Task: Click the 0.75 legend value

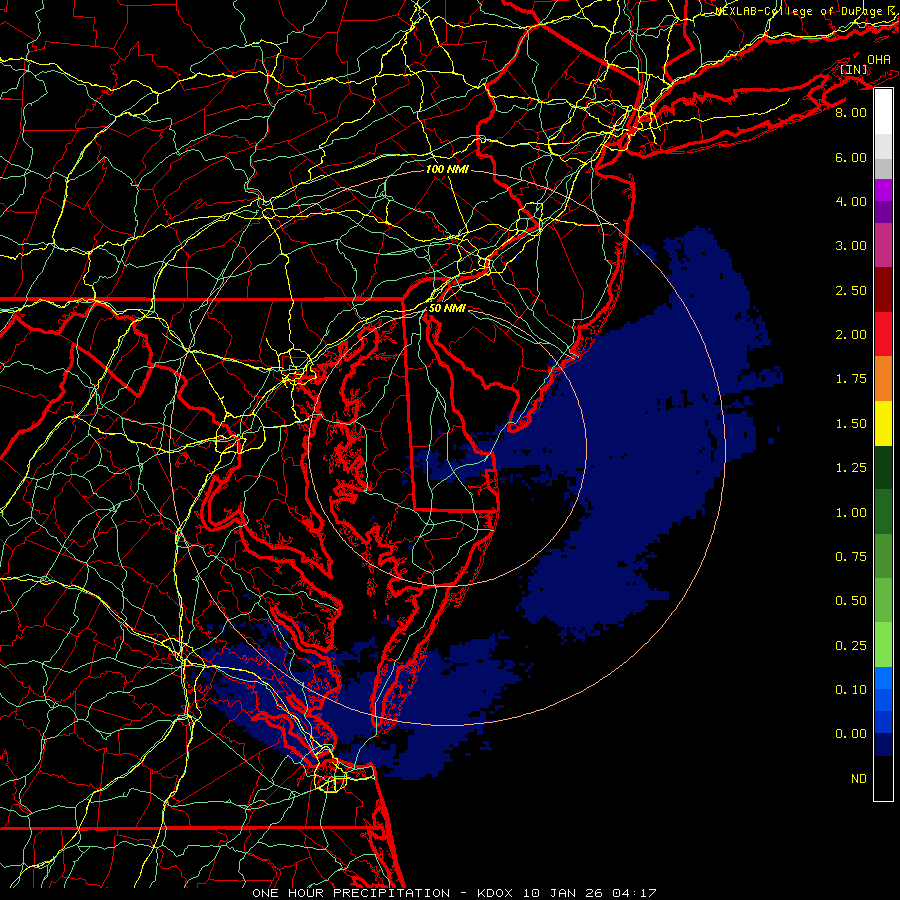Action: (851, 557)
